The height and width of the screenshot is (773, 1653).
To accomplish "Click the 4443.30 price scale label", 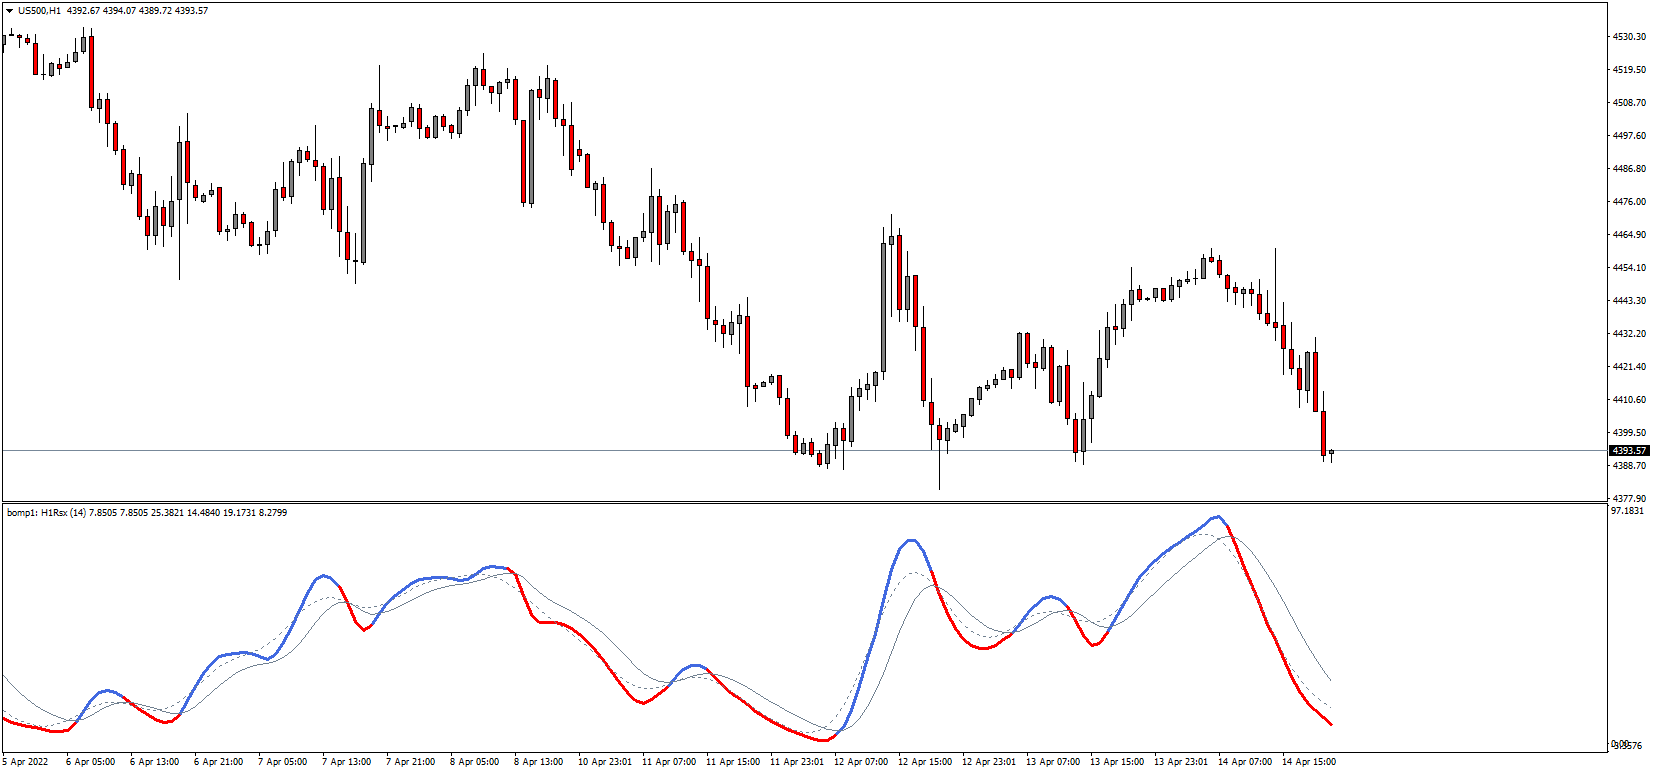I will click(1629, 301).
